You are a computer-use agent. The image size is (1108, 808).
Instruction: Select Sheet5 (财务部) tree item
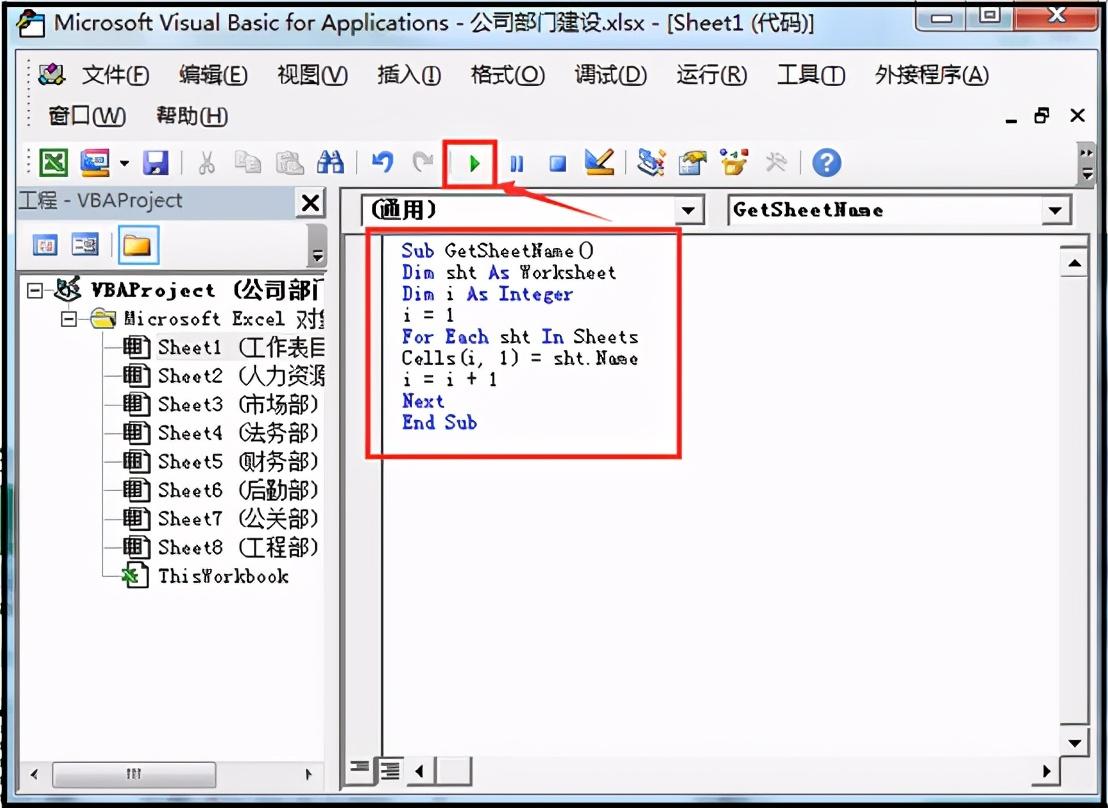click(x=220, y=462)
